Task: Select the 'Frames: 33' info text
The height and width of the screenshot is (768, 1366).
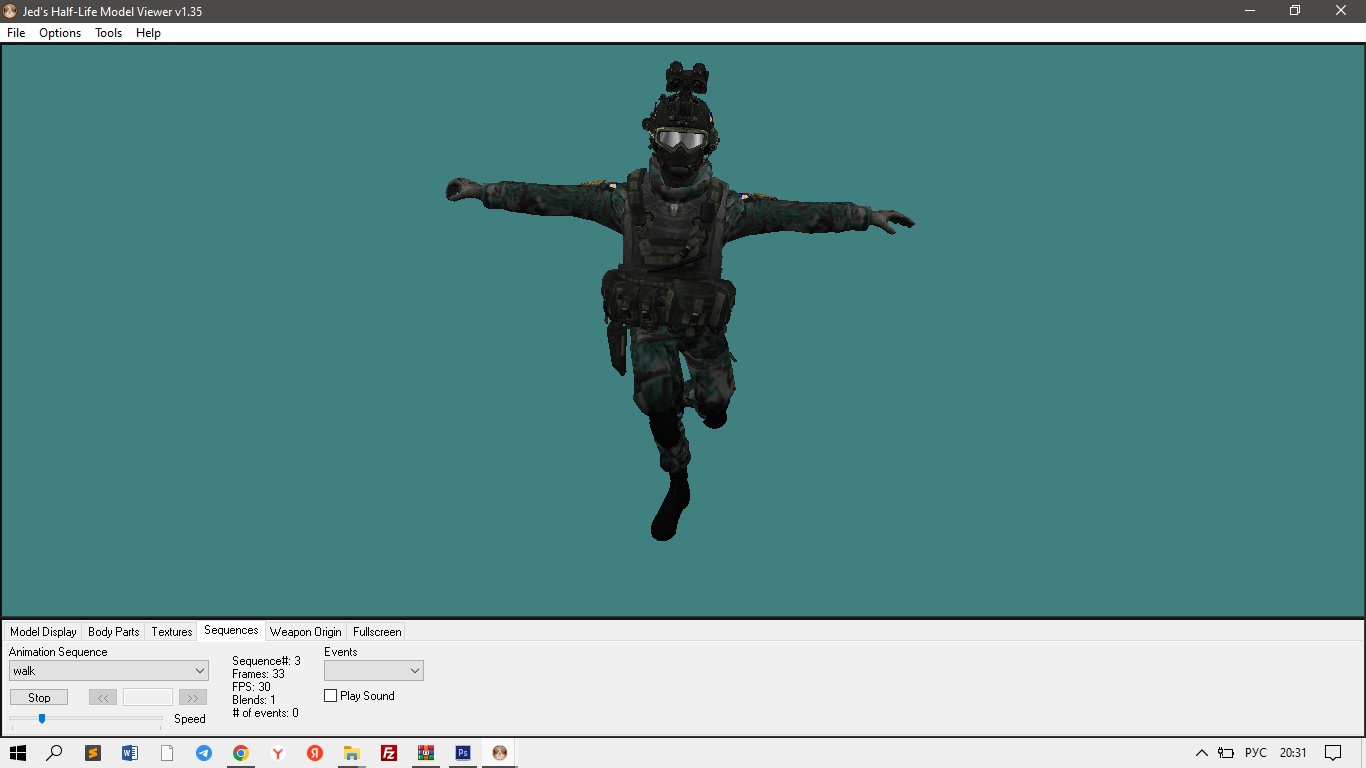Action: (258, 674)
